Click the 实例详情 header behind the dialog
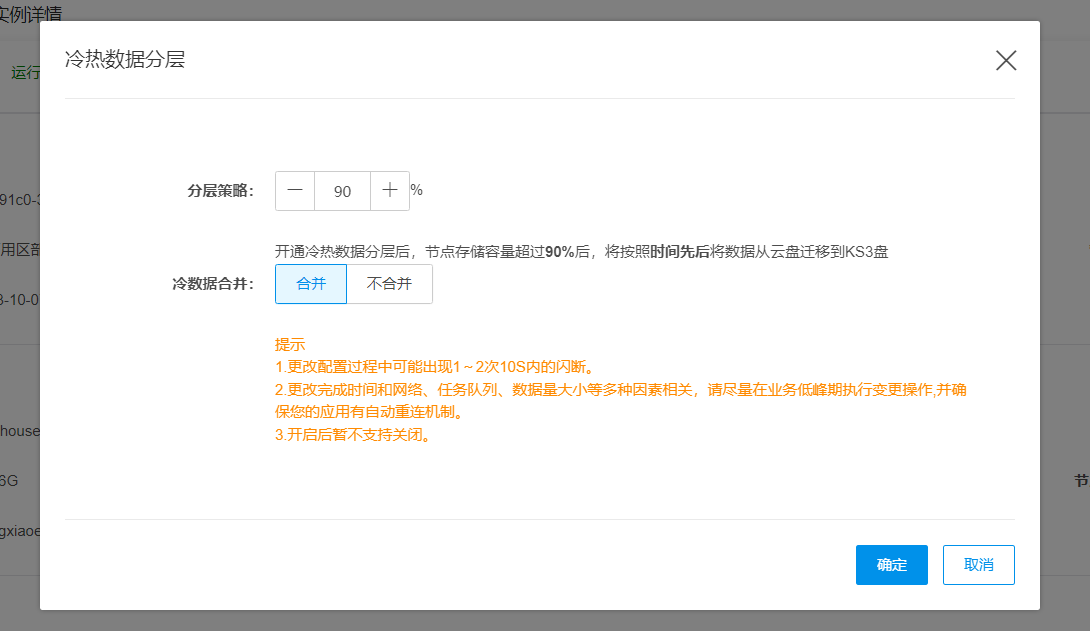This screenshot has height=631, width=1090. pos(30,14)
